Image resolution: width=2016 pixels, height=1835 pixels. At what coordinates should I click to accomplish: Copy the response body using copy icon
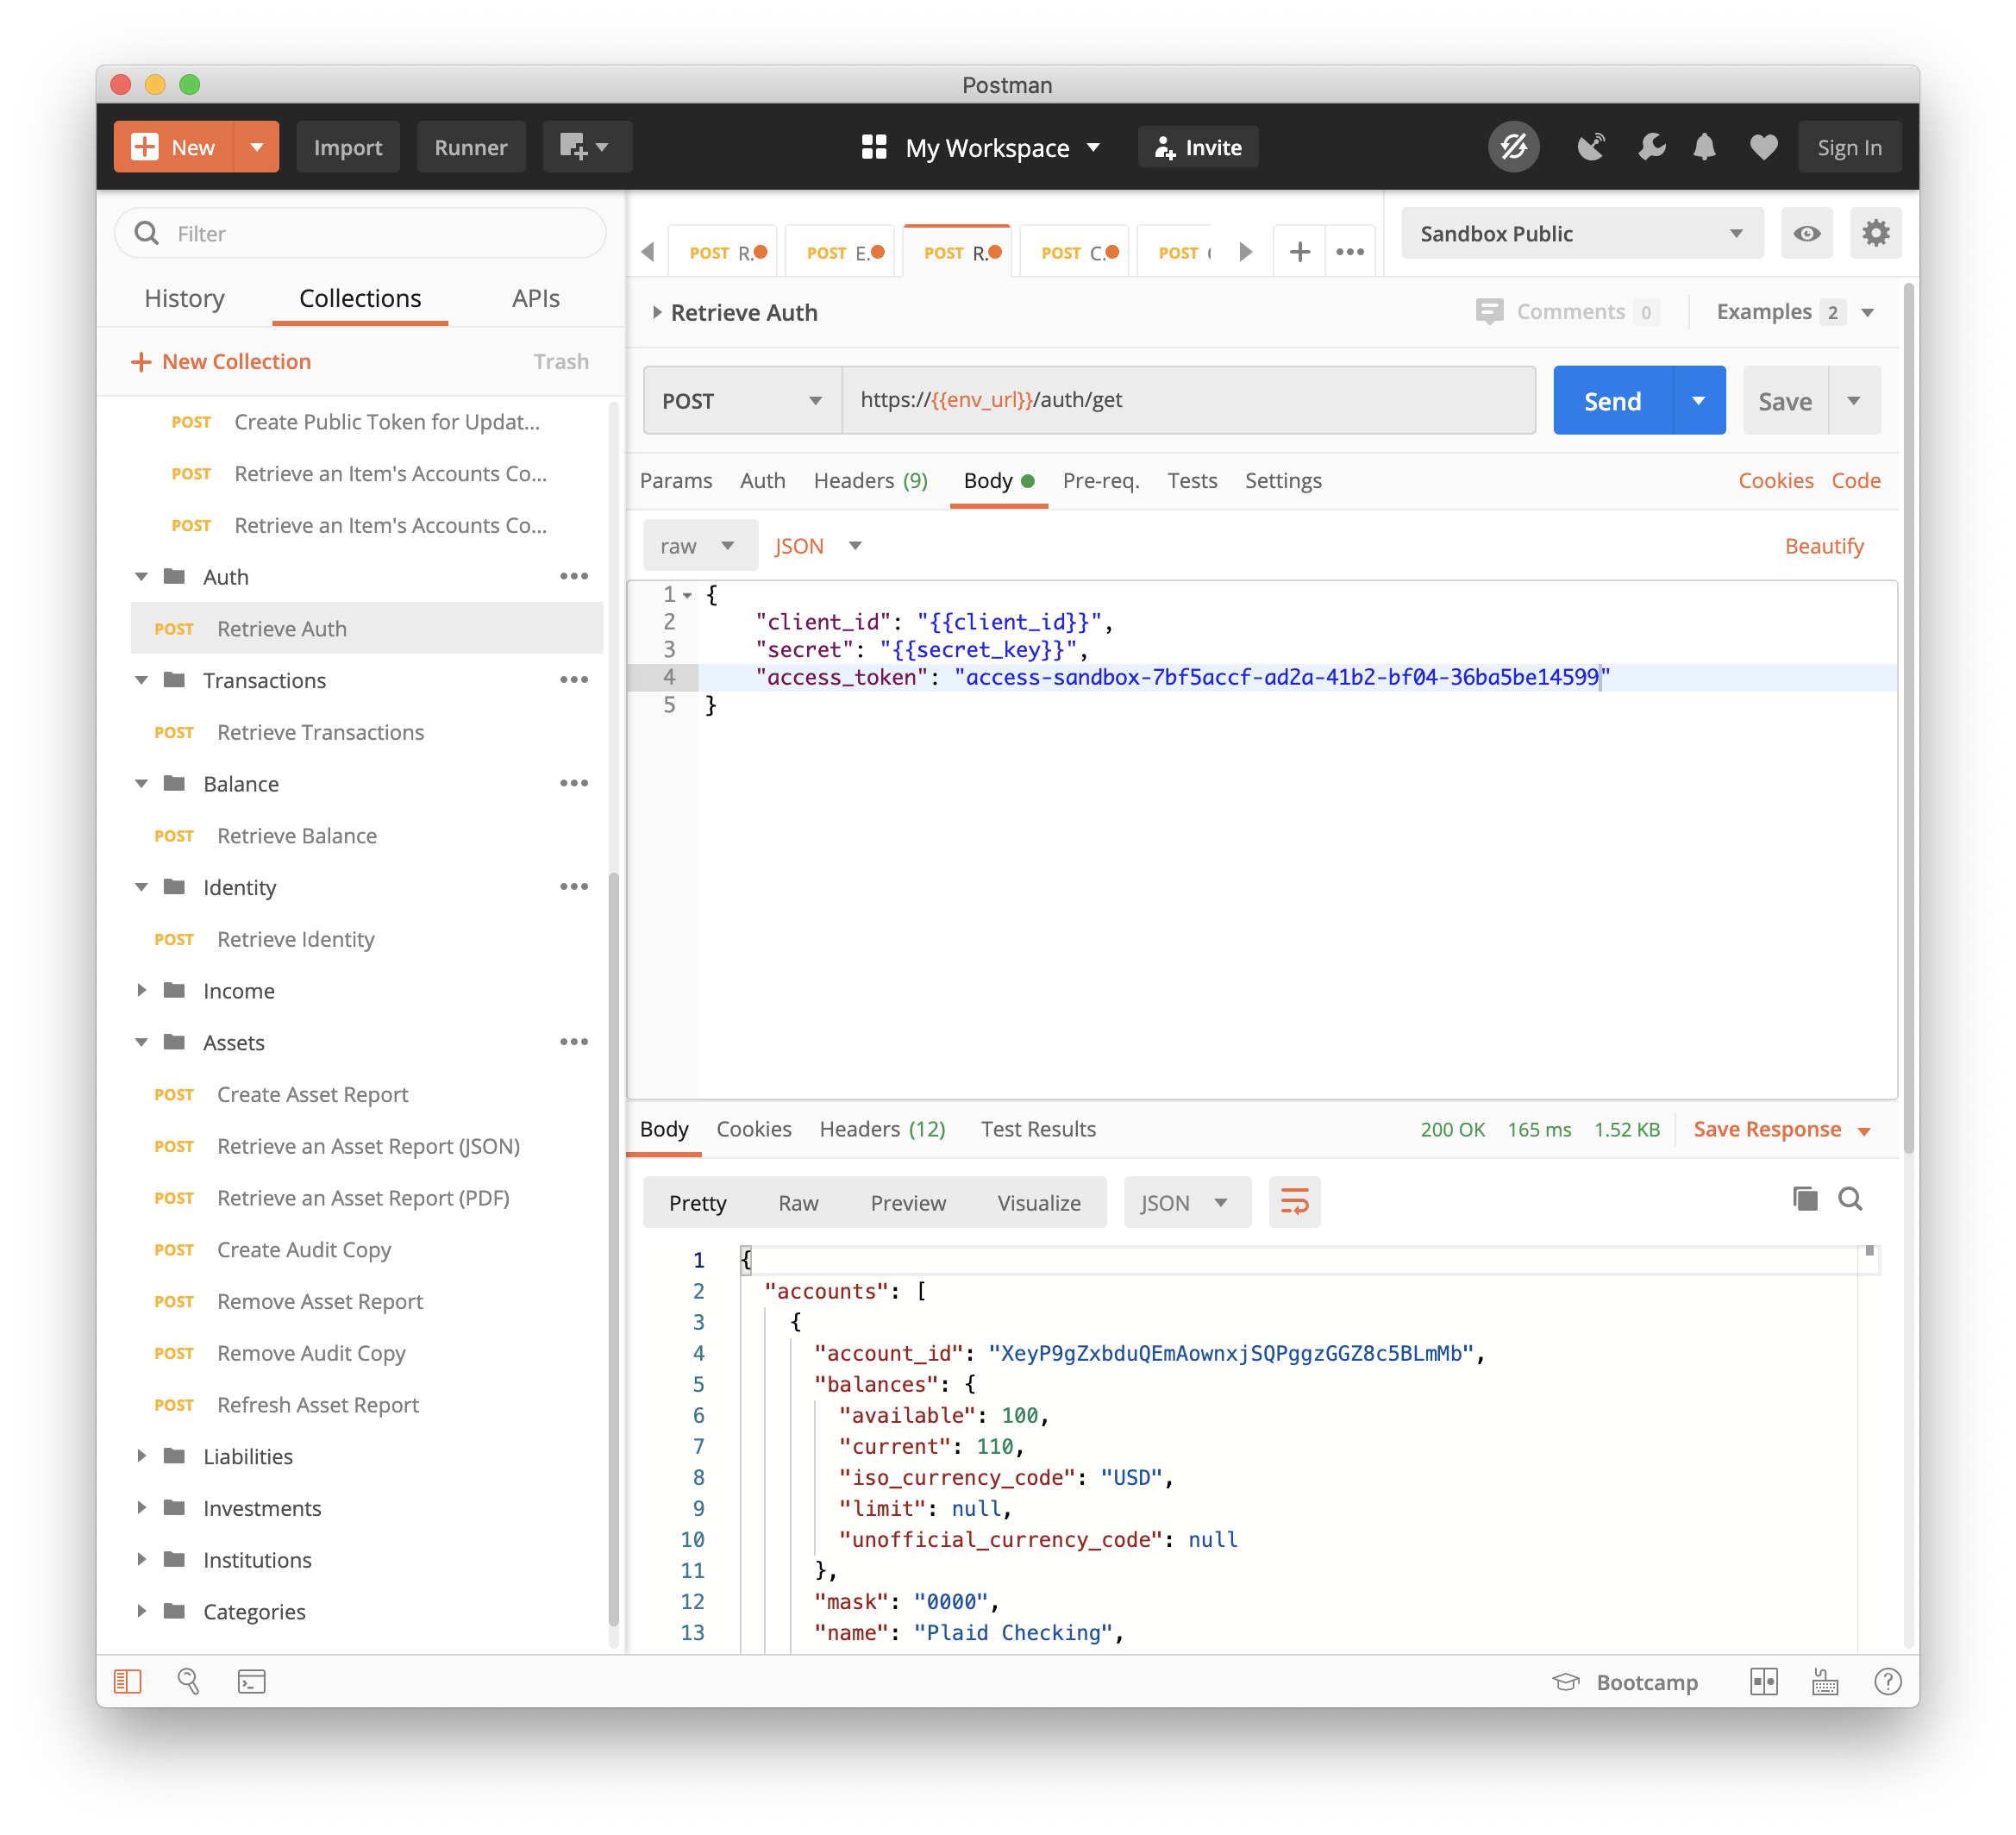[1805, 1198]
